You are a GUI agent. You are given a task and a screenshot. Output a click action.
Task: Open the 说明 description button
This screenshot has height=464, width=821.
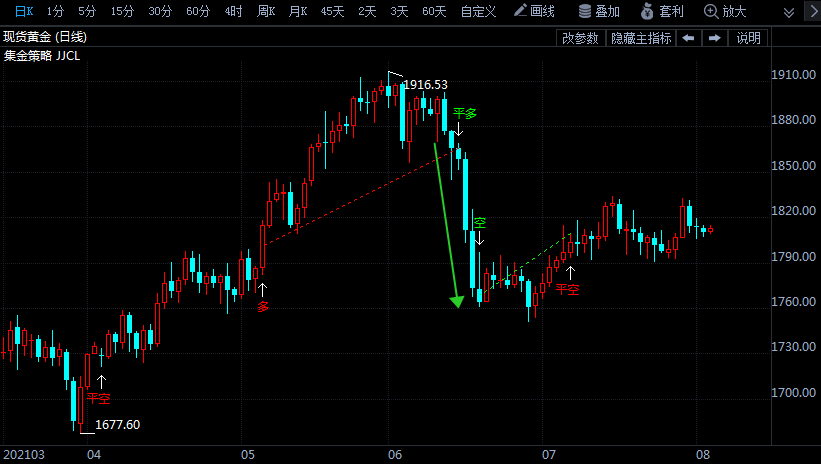point(748,38)
